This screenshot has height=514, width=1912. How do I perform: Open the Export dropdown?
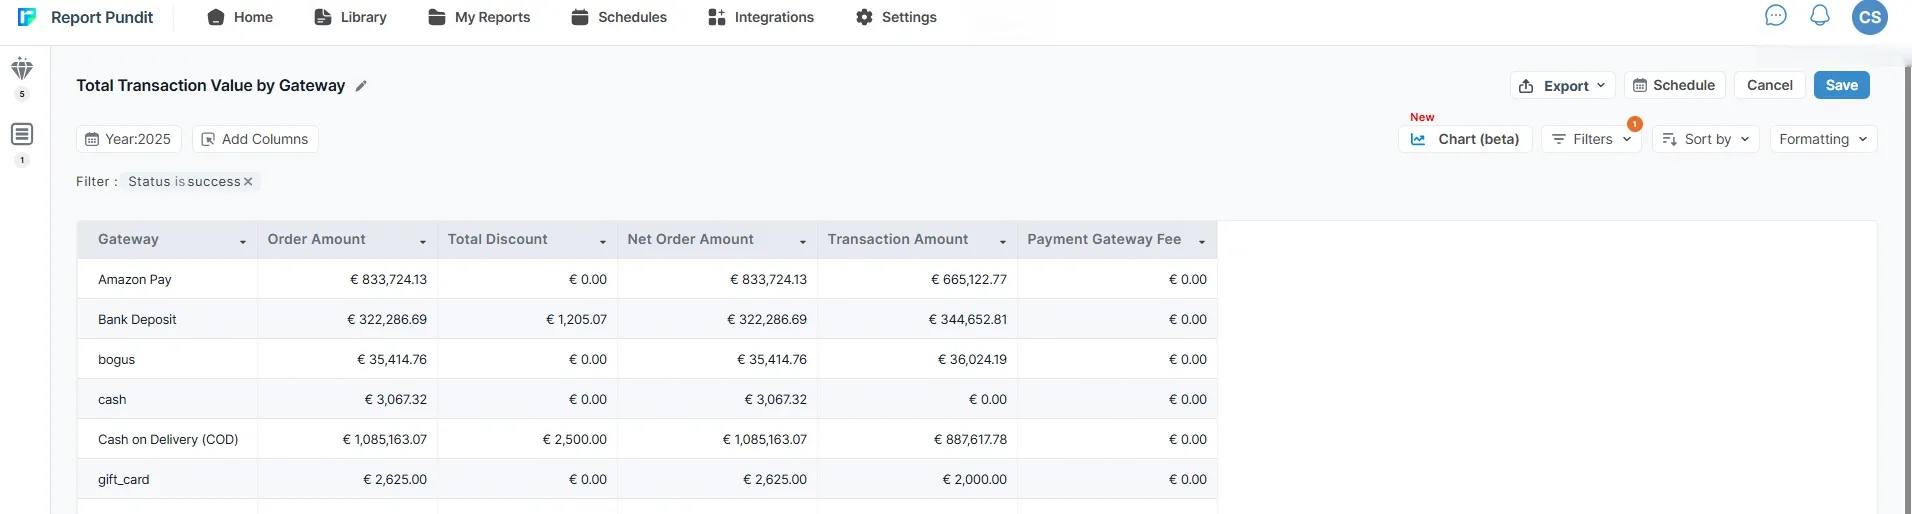pos(1562,86)
